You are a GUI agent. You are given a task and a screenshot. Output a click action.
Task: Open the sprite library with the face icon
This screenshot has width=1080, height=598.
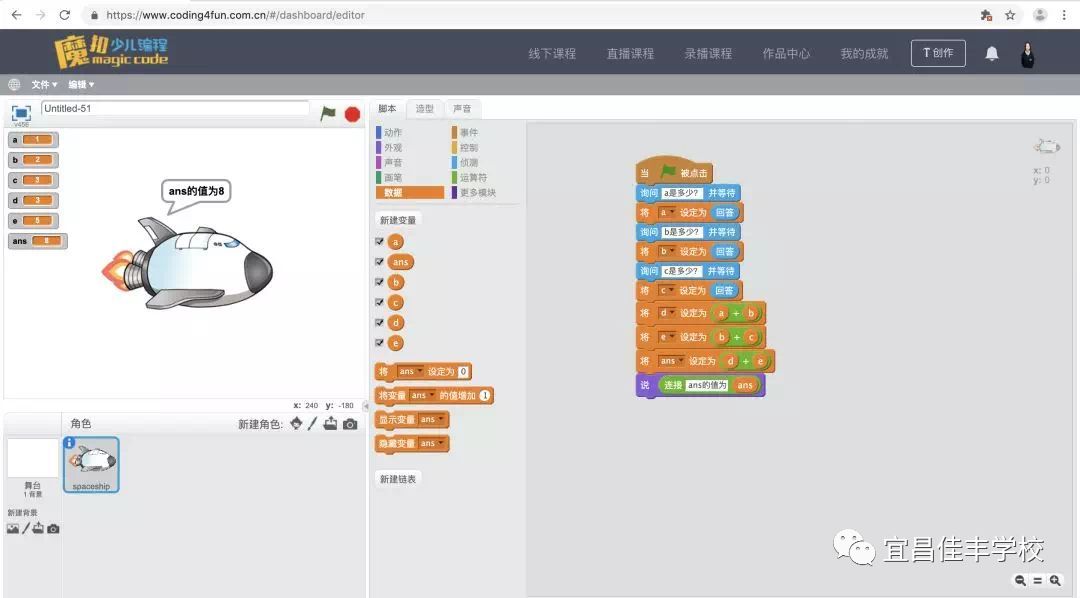(297, 423)
